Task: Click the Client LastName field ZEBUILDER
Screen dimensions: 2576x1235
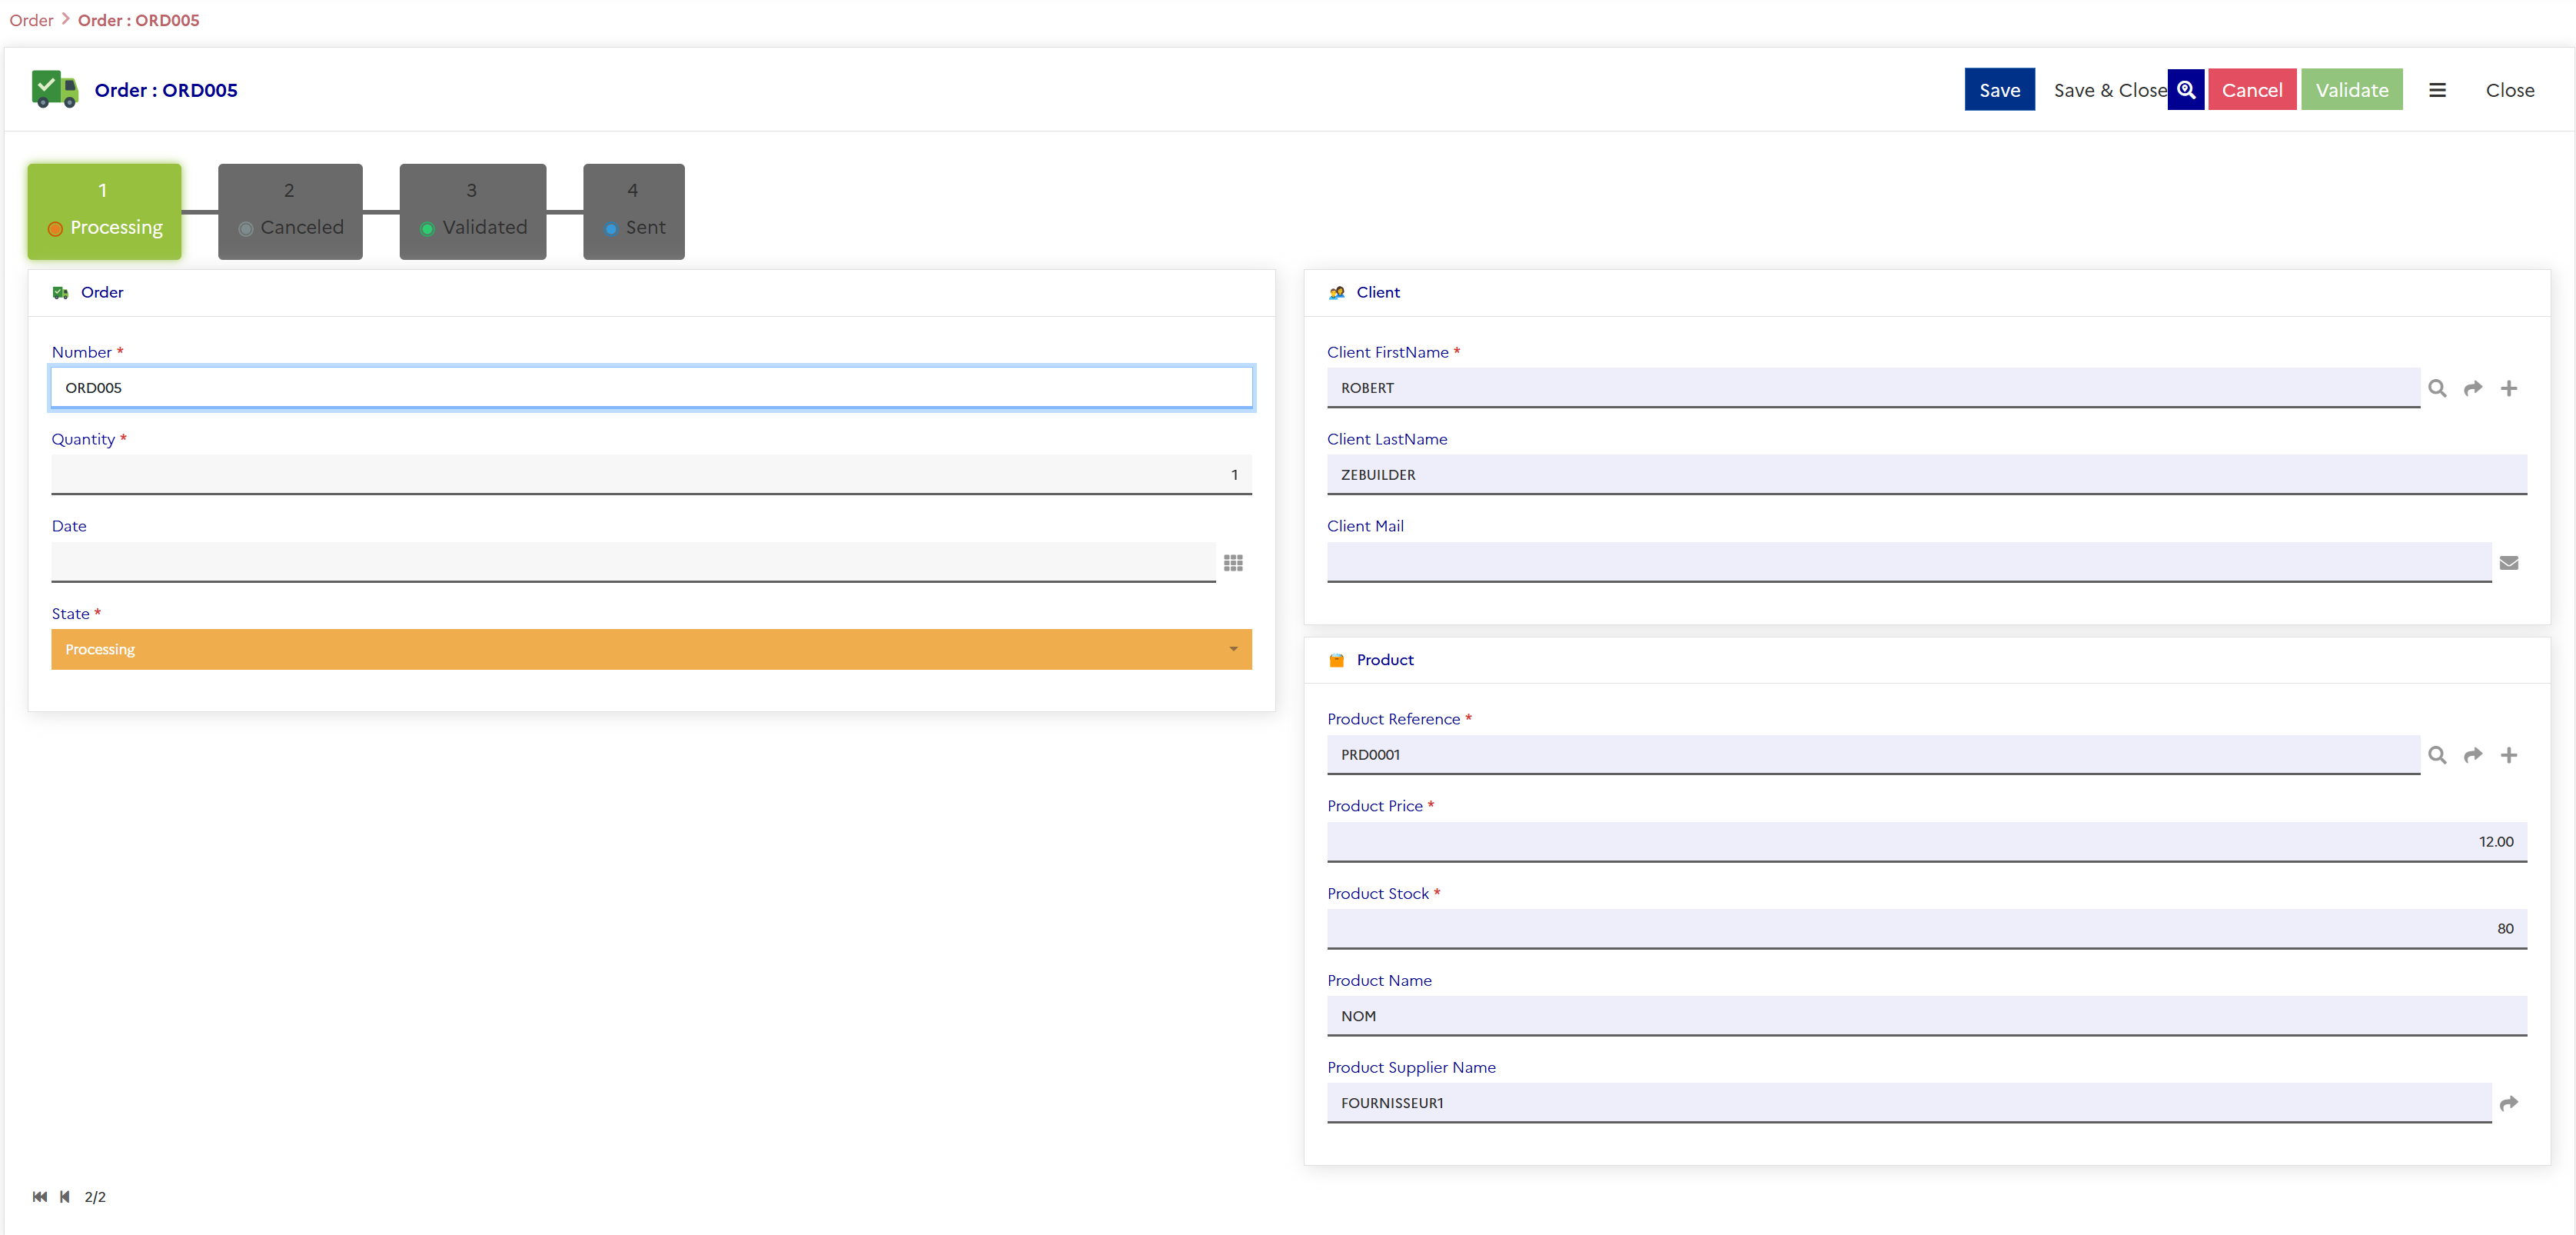Action: pos(1927,475)
